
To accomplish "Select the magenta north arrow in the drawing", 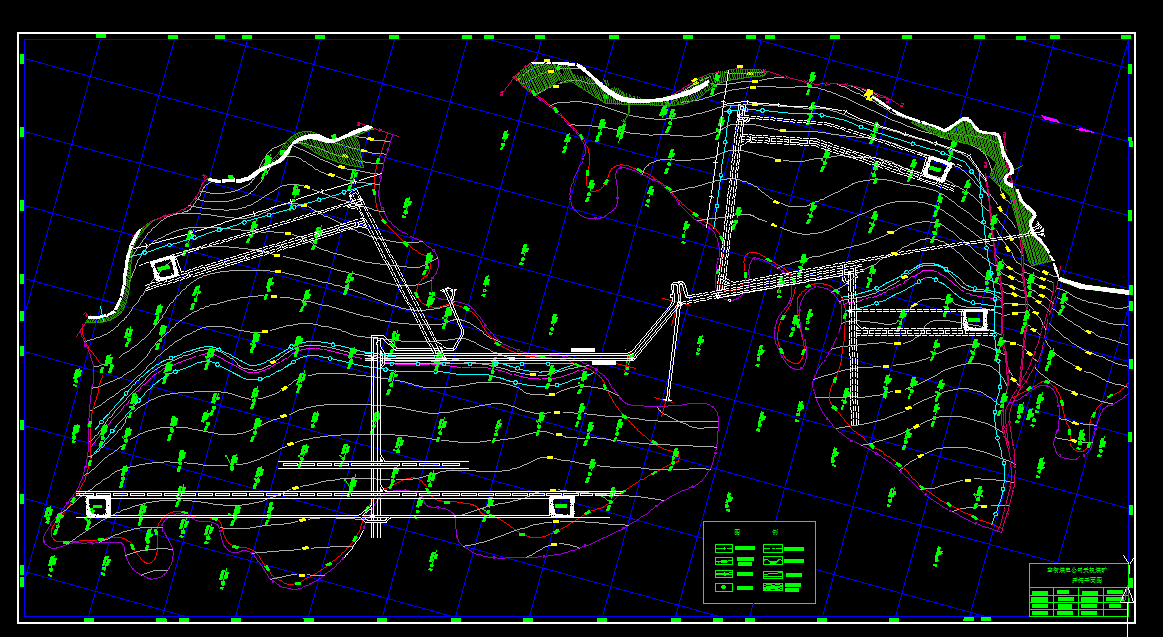I will click(x=1067, y=124).
